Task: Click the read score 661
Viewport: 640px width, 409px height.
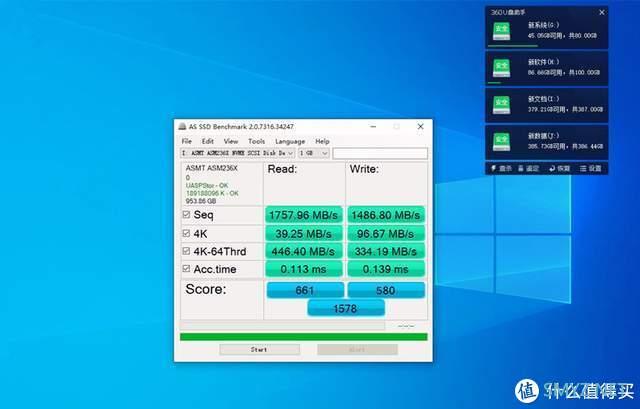Action: coord(305,290)
